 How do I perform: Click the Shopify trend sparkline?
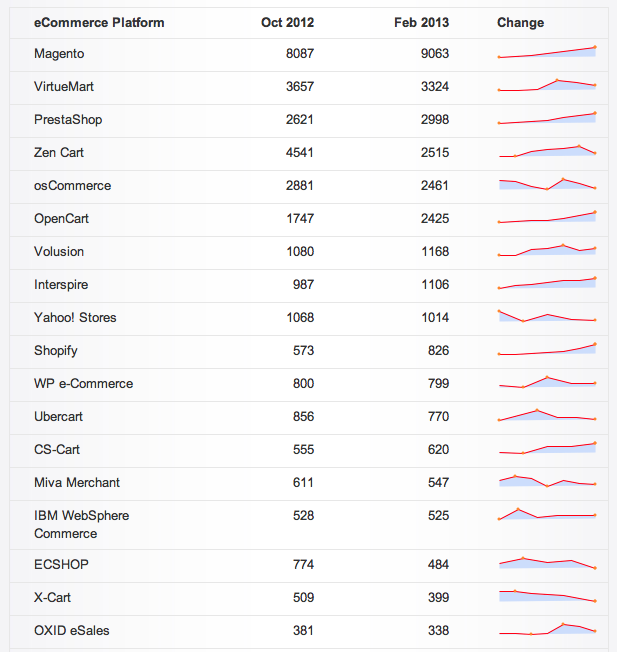(x=547, y=349)
